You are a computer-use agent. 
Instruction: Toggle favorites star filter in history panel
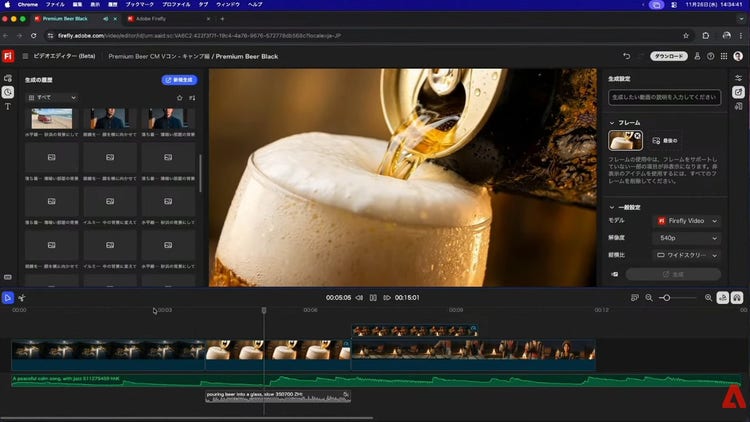pyautogui.click(x=179, y=98)
